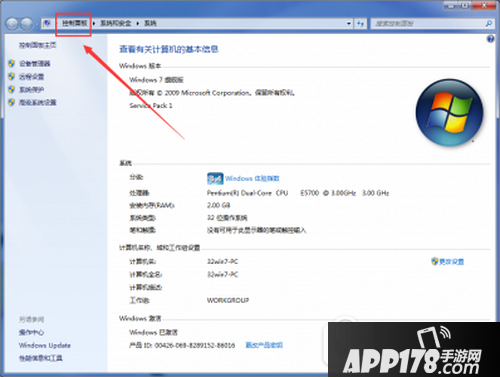
Task: Open 设备管理器 in the left pane
Action: pyautogui.click(x=35, y=63)
